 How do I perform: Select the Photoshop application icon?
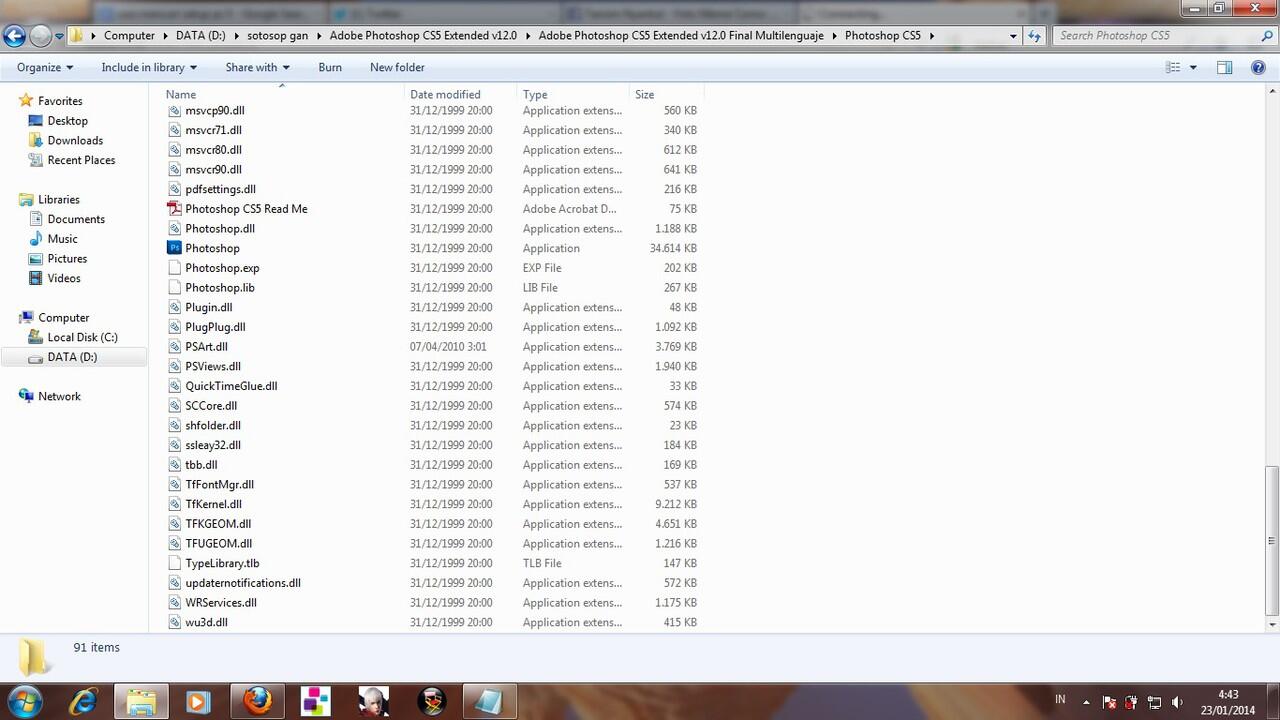[x=175, y=248]
